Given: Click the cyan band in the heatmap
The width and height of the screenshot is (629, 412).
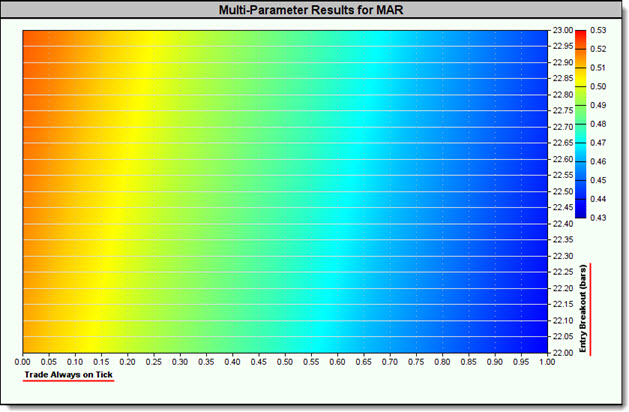Looking at the screenshot, I should (x=370, y=190).
